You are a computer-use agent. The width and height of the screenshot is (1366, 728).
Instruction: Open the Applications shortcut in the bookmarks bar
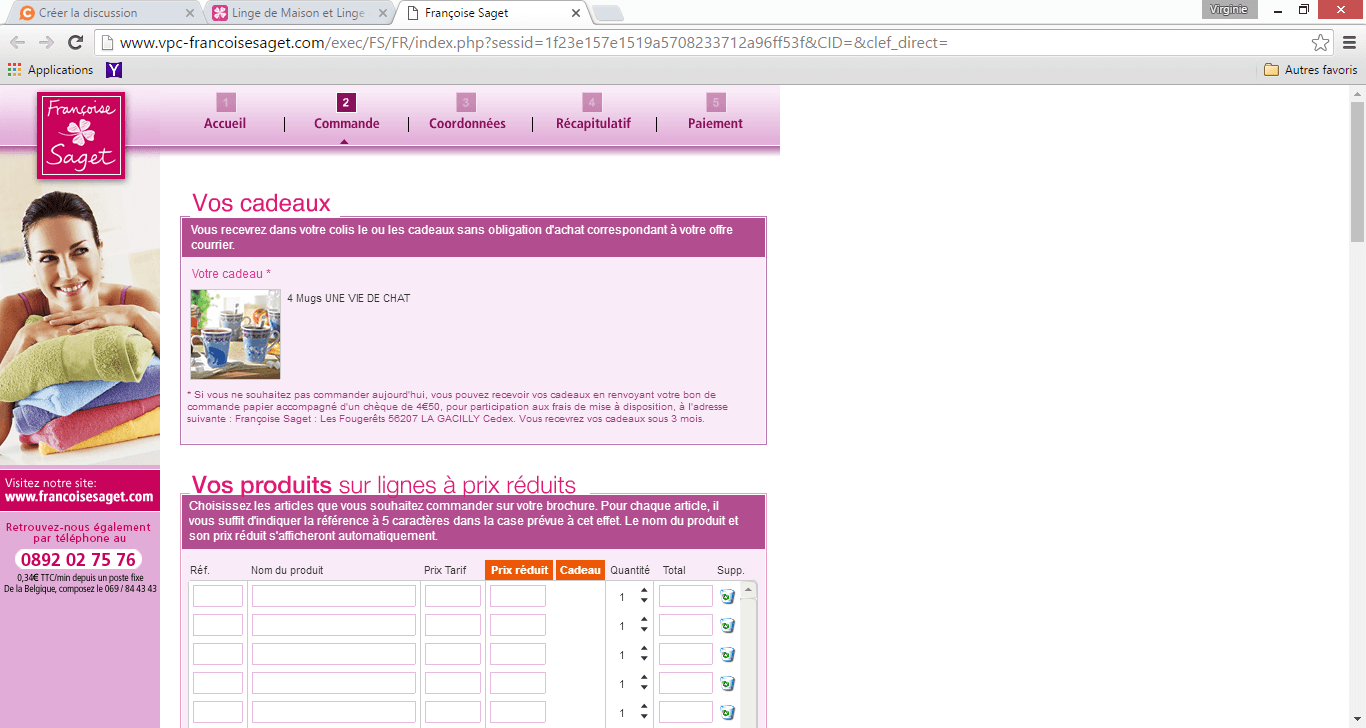50,70
